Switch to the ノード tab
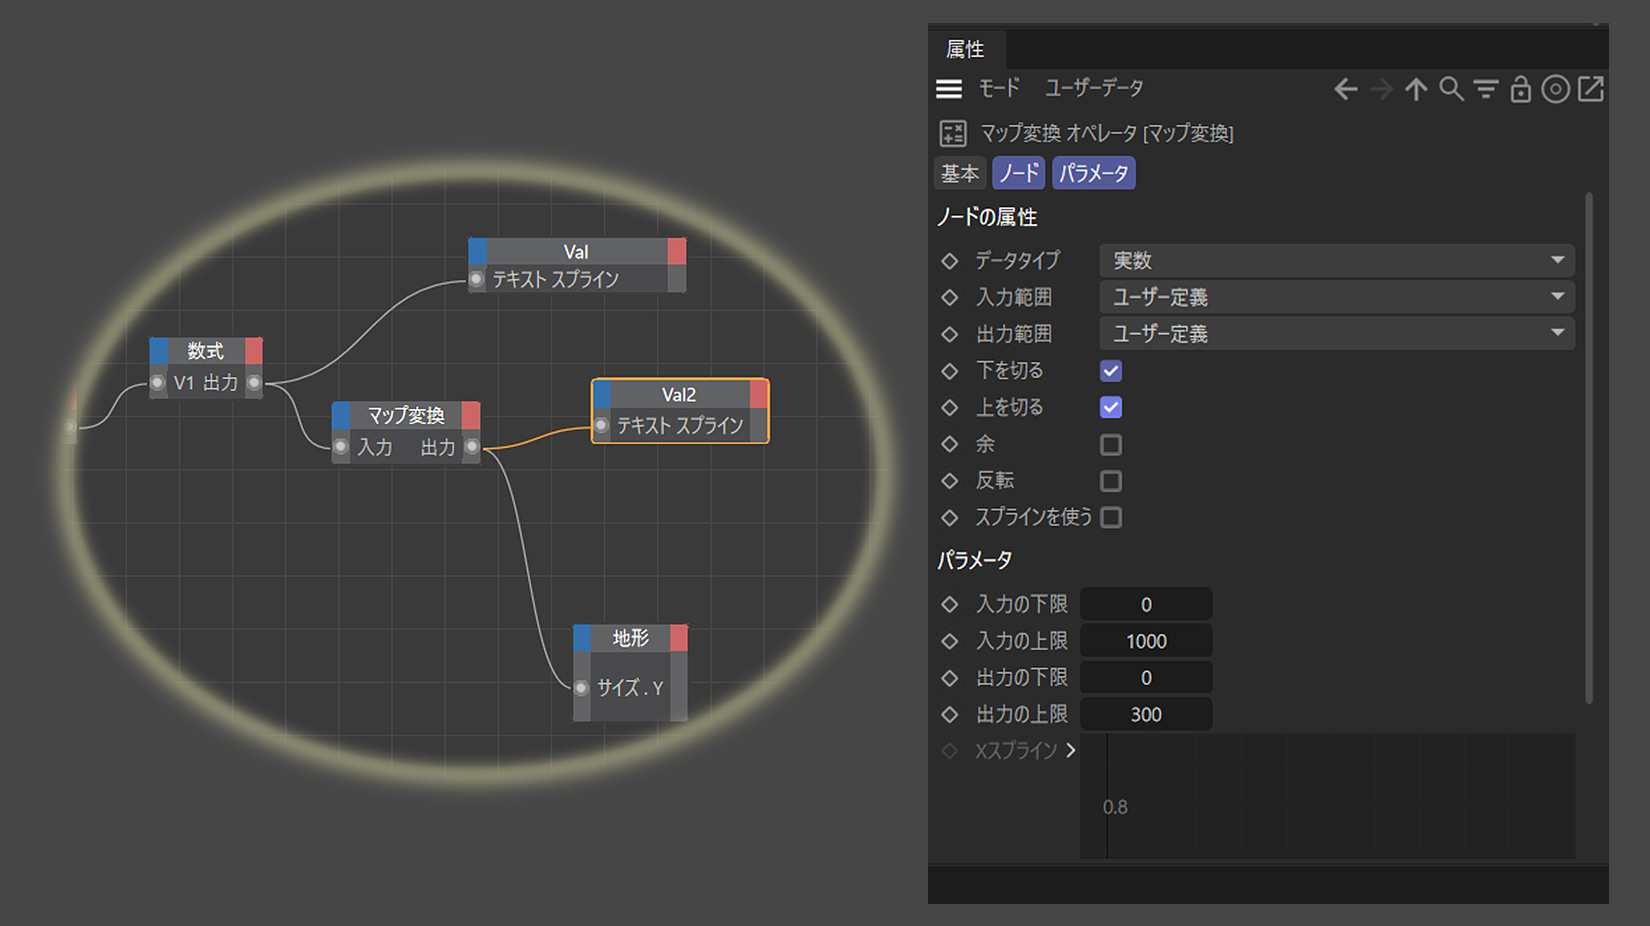1650x926 pixels. [x=1019, y=173]
